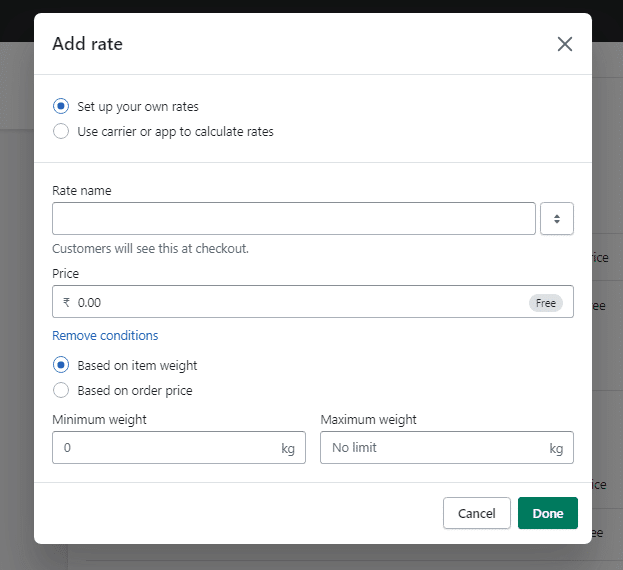Click the Rate name text field
623x570 pixels.
coord(293,218)
